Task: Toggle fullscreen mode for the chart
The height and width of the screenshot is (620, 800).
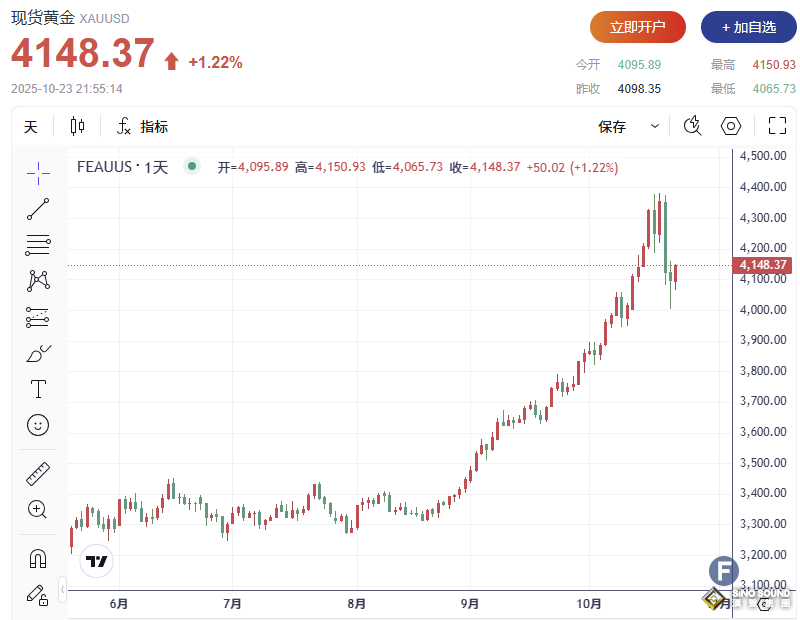Action: pos(777,126)
